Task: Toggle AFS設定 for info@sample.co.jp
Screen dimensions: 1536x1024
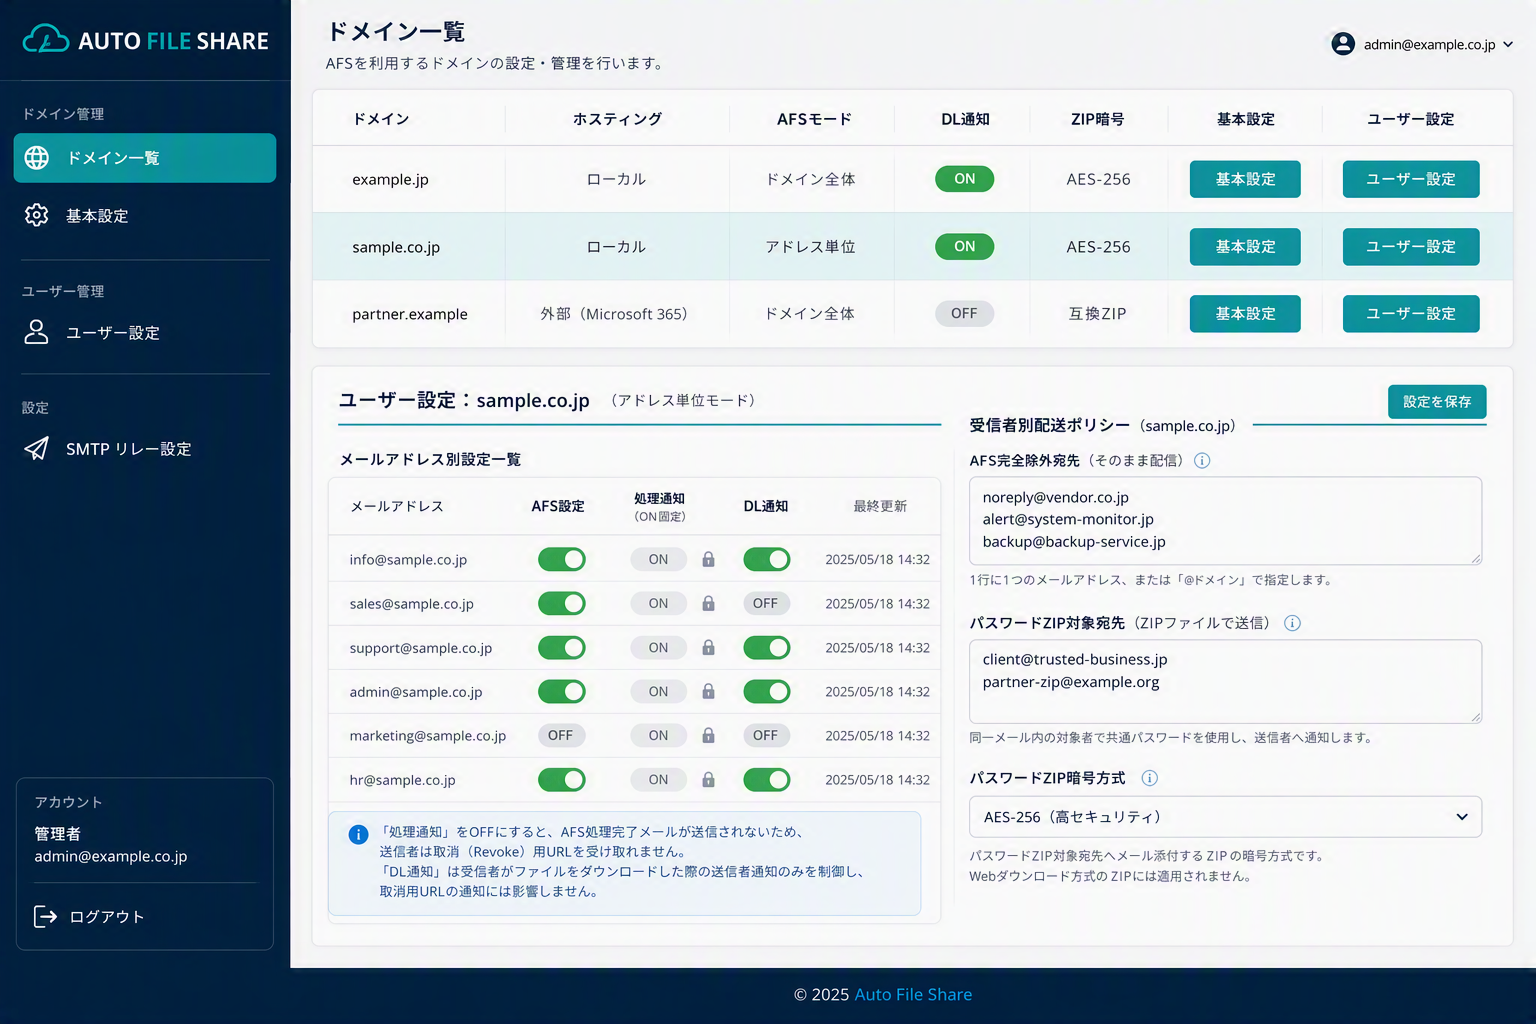Action: [x=562, y=559]
